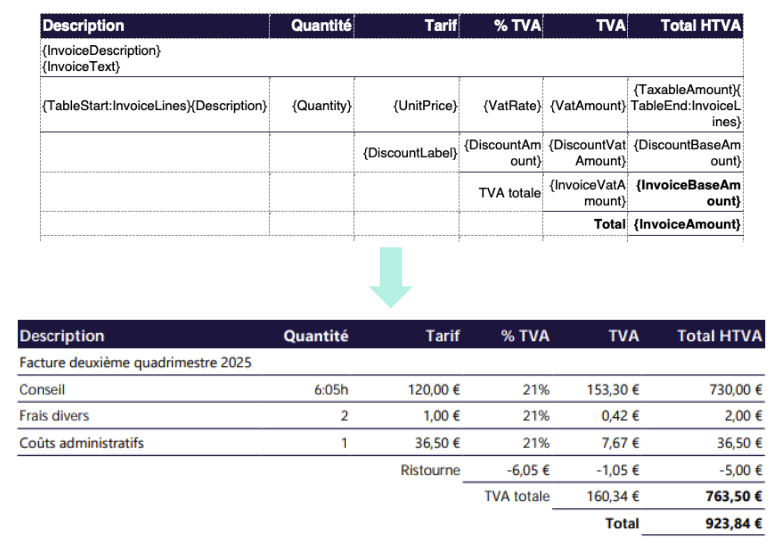Click 'Facture deuxième quadrimestre 2025' text

(x=135, y=363)
